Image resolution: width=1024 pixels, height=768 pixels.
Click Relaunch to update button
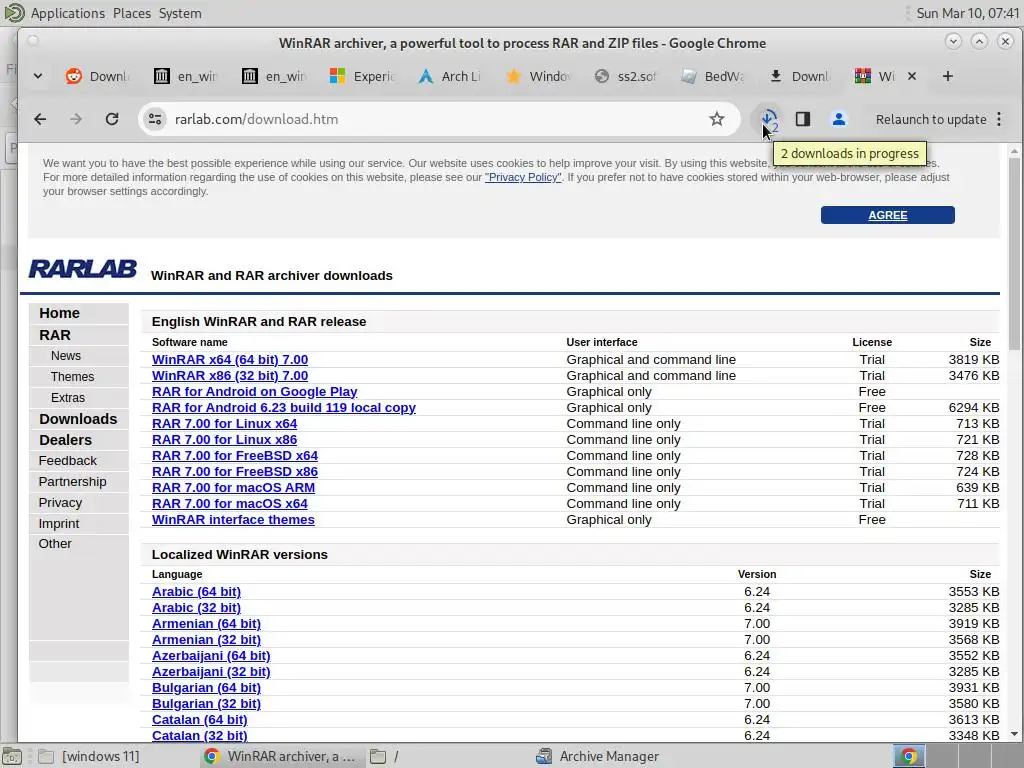tap(931, 119)
